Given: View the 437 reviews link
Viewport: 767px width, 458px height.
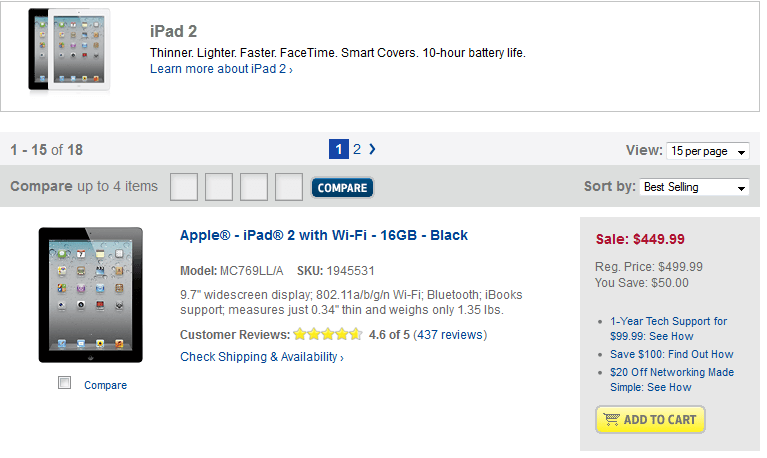Looking at the screenshot, I should pos(449,335).
